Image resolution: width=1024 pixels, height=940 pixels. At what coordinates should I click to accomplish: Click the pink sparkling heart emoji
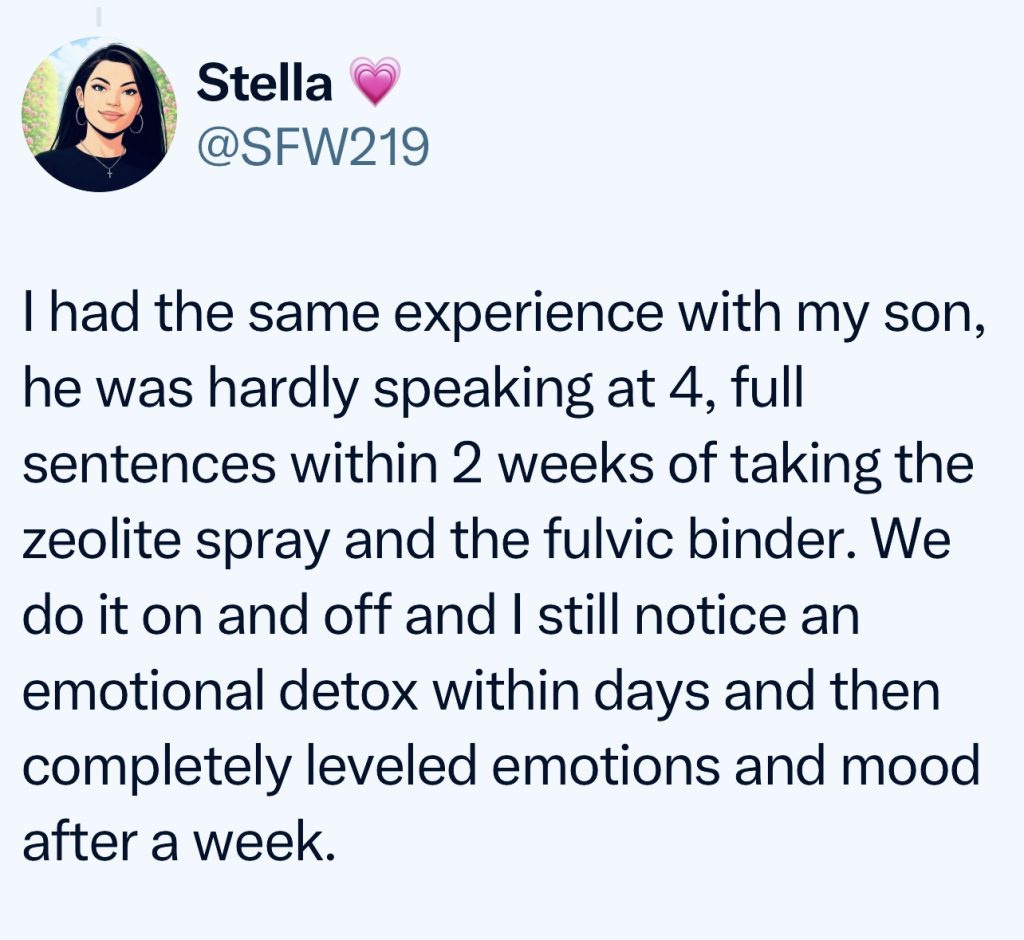tap(375, 81)
